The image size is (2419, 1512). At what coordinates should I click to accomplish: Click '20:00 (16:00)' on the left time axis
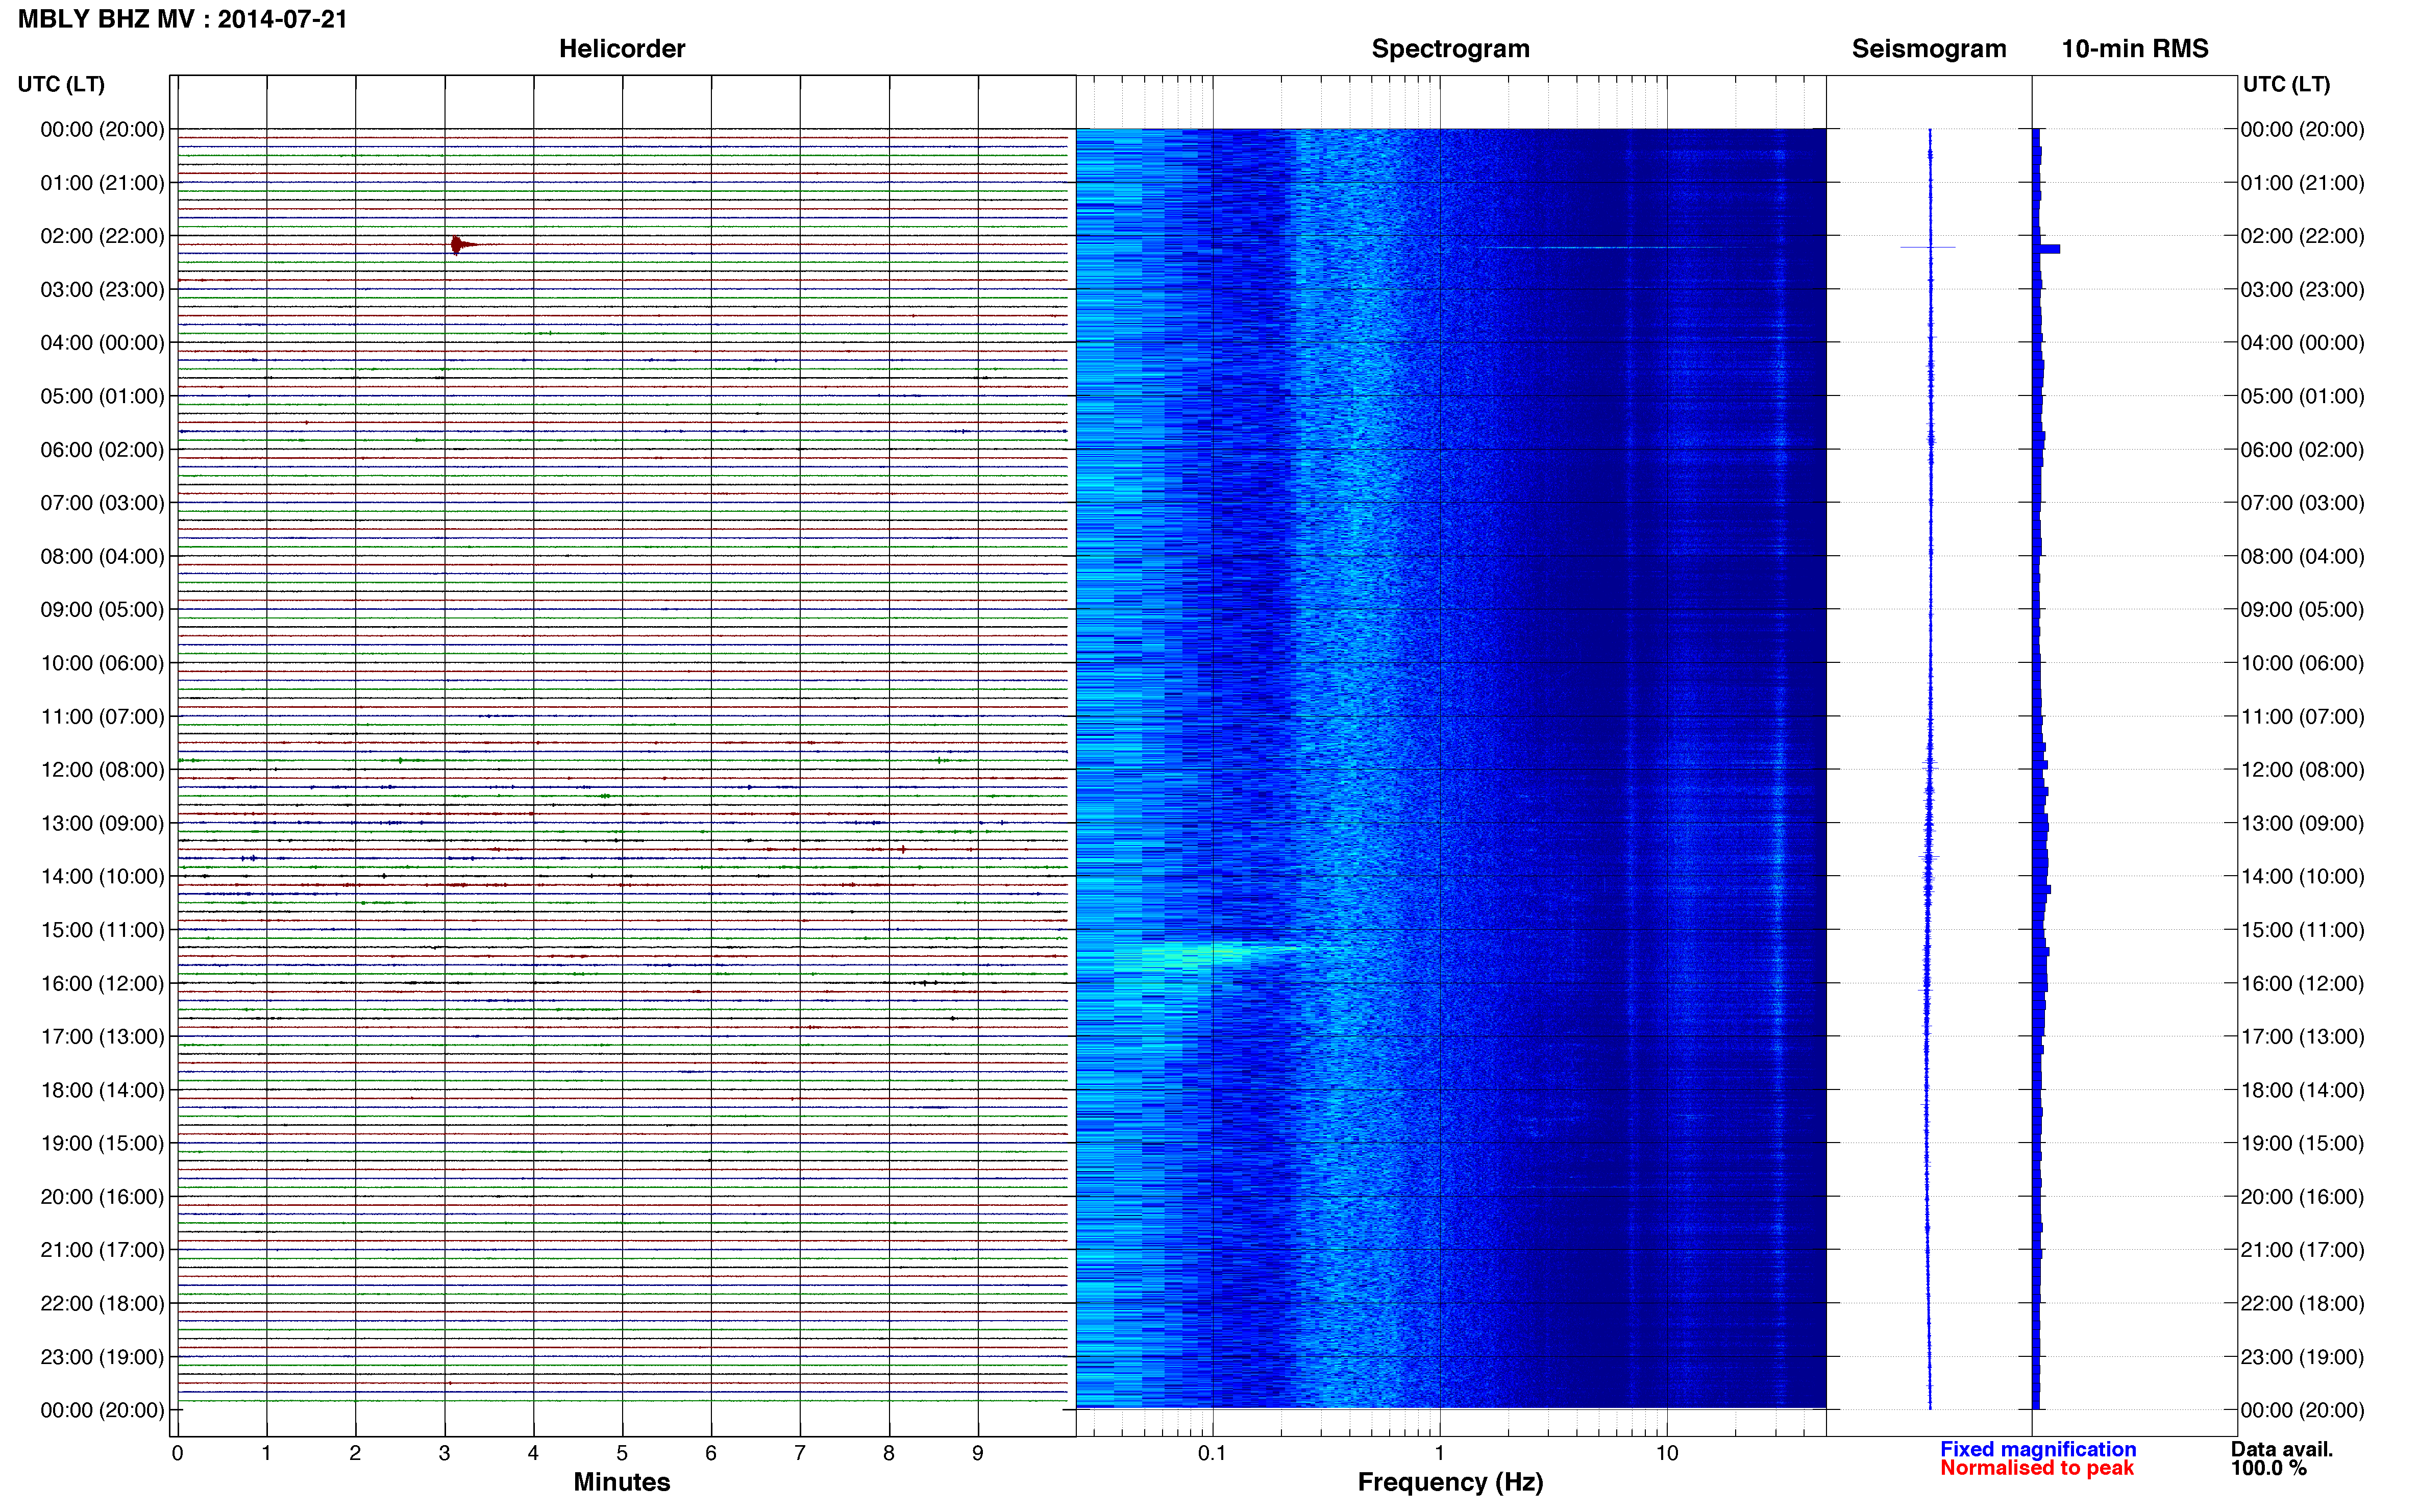[x=102, y=1197]
